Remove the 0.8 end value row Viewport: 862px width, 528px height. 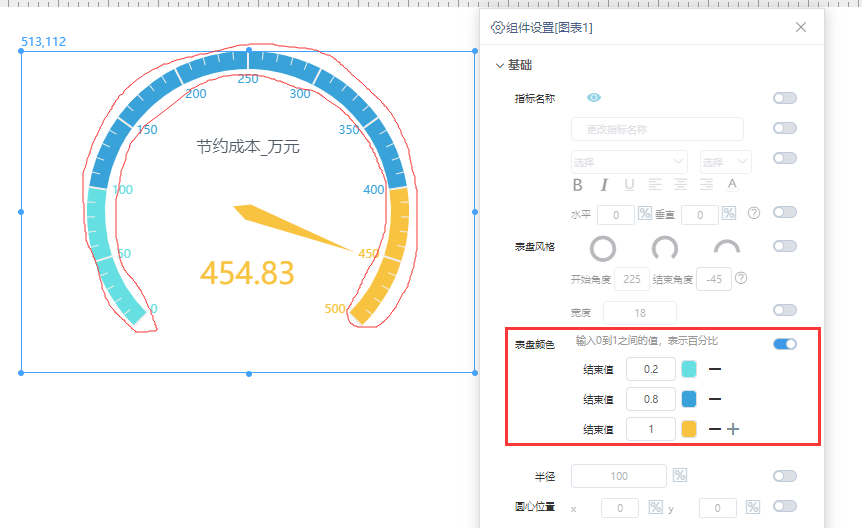coord(715,399)
